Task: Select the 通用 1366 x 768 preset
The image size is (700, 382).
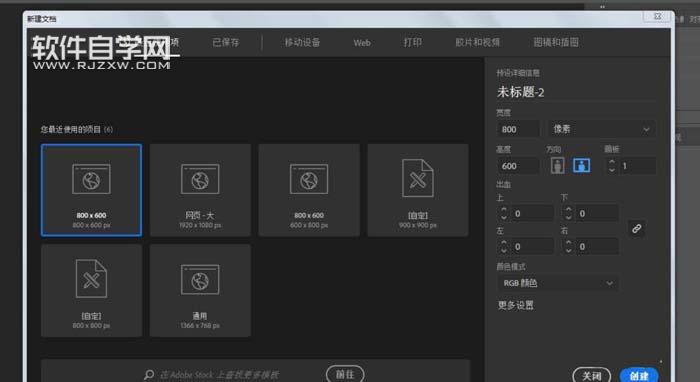Action: (x=200, y=291)
